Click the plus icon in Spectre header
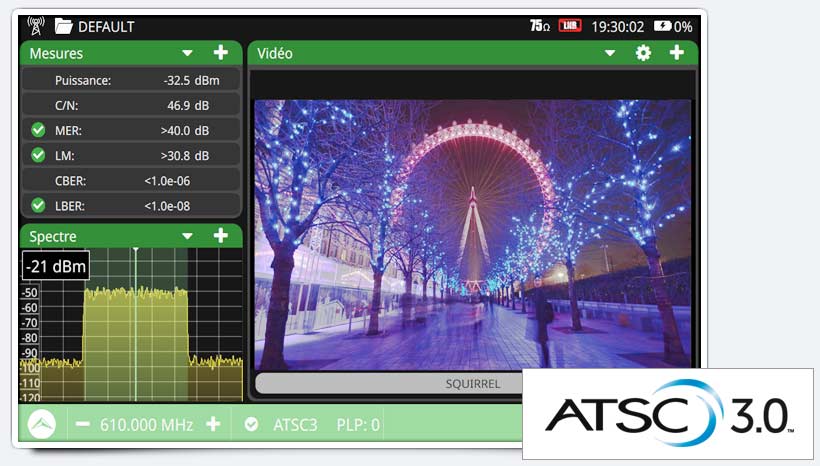 pos(221,235)
